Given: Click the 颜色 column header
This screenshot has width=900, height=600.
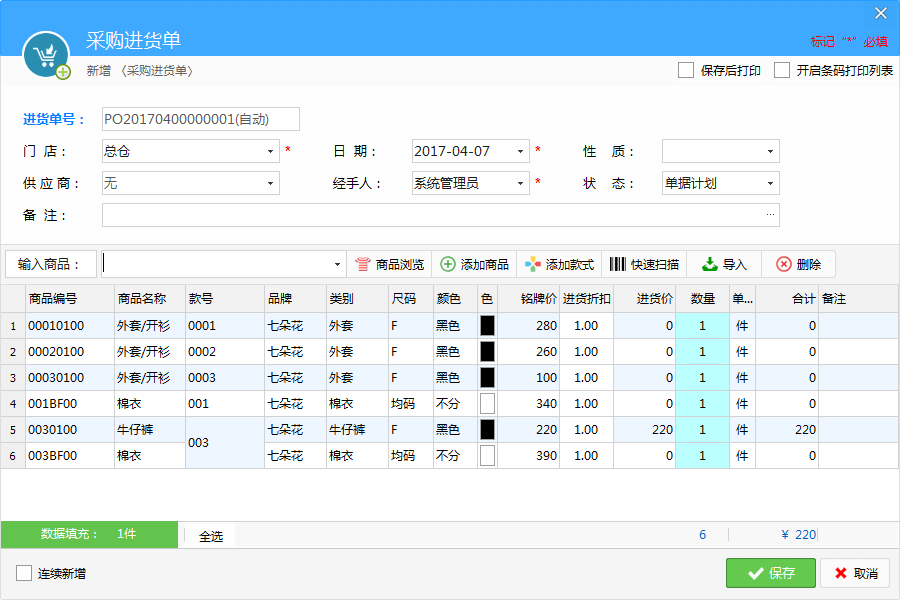Looking at the screenshot, I should click(x=456, y=299).
